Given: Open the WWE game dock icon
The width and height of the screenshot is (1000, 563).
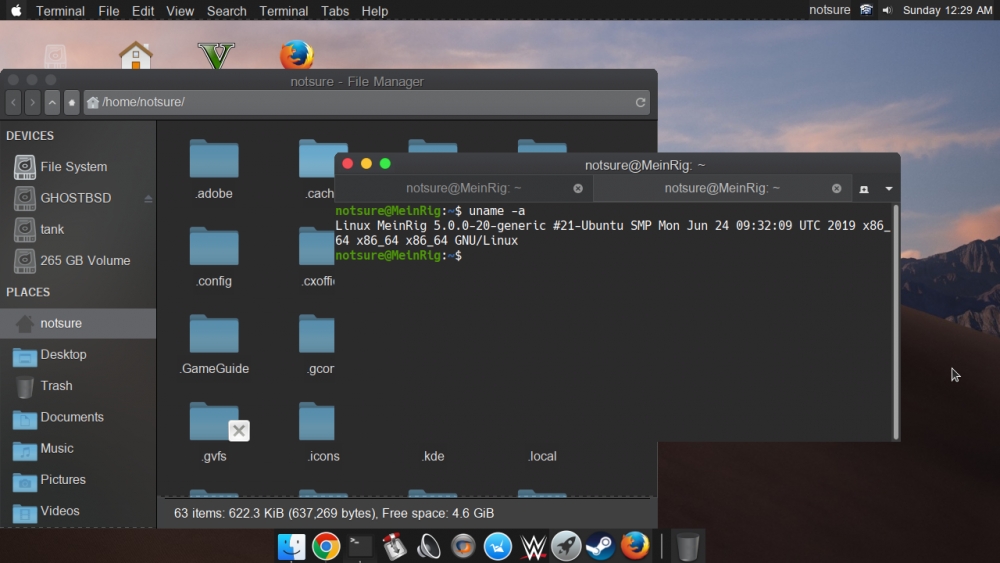Looking at the screenshot, I should pyautogui.click(x=533, y=546).
